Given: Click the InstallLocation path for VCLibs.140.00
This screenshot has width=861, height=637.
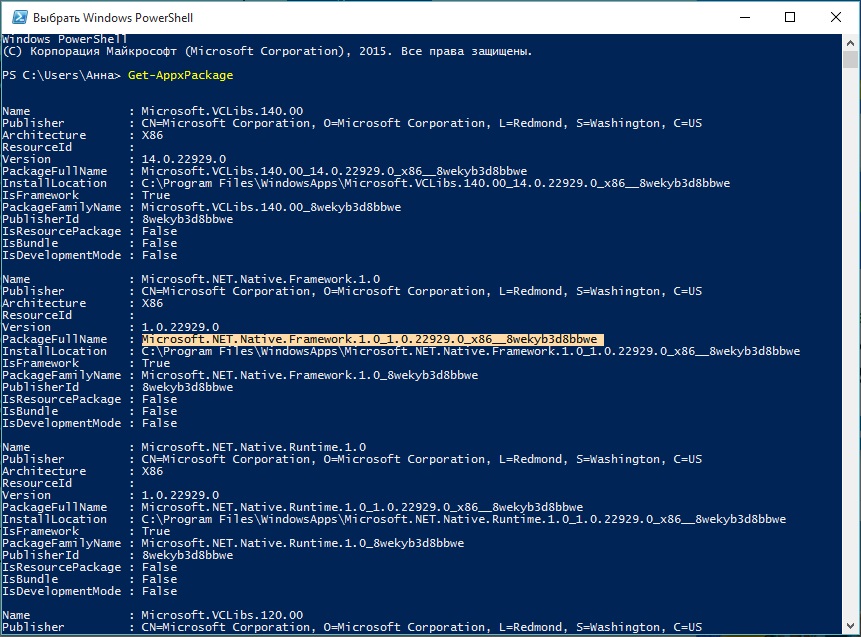Looking at the screenshot, I should pos(436,183).
